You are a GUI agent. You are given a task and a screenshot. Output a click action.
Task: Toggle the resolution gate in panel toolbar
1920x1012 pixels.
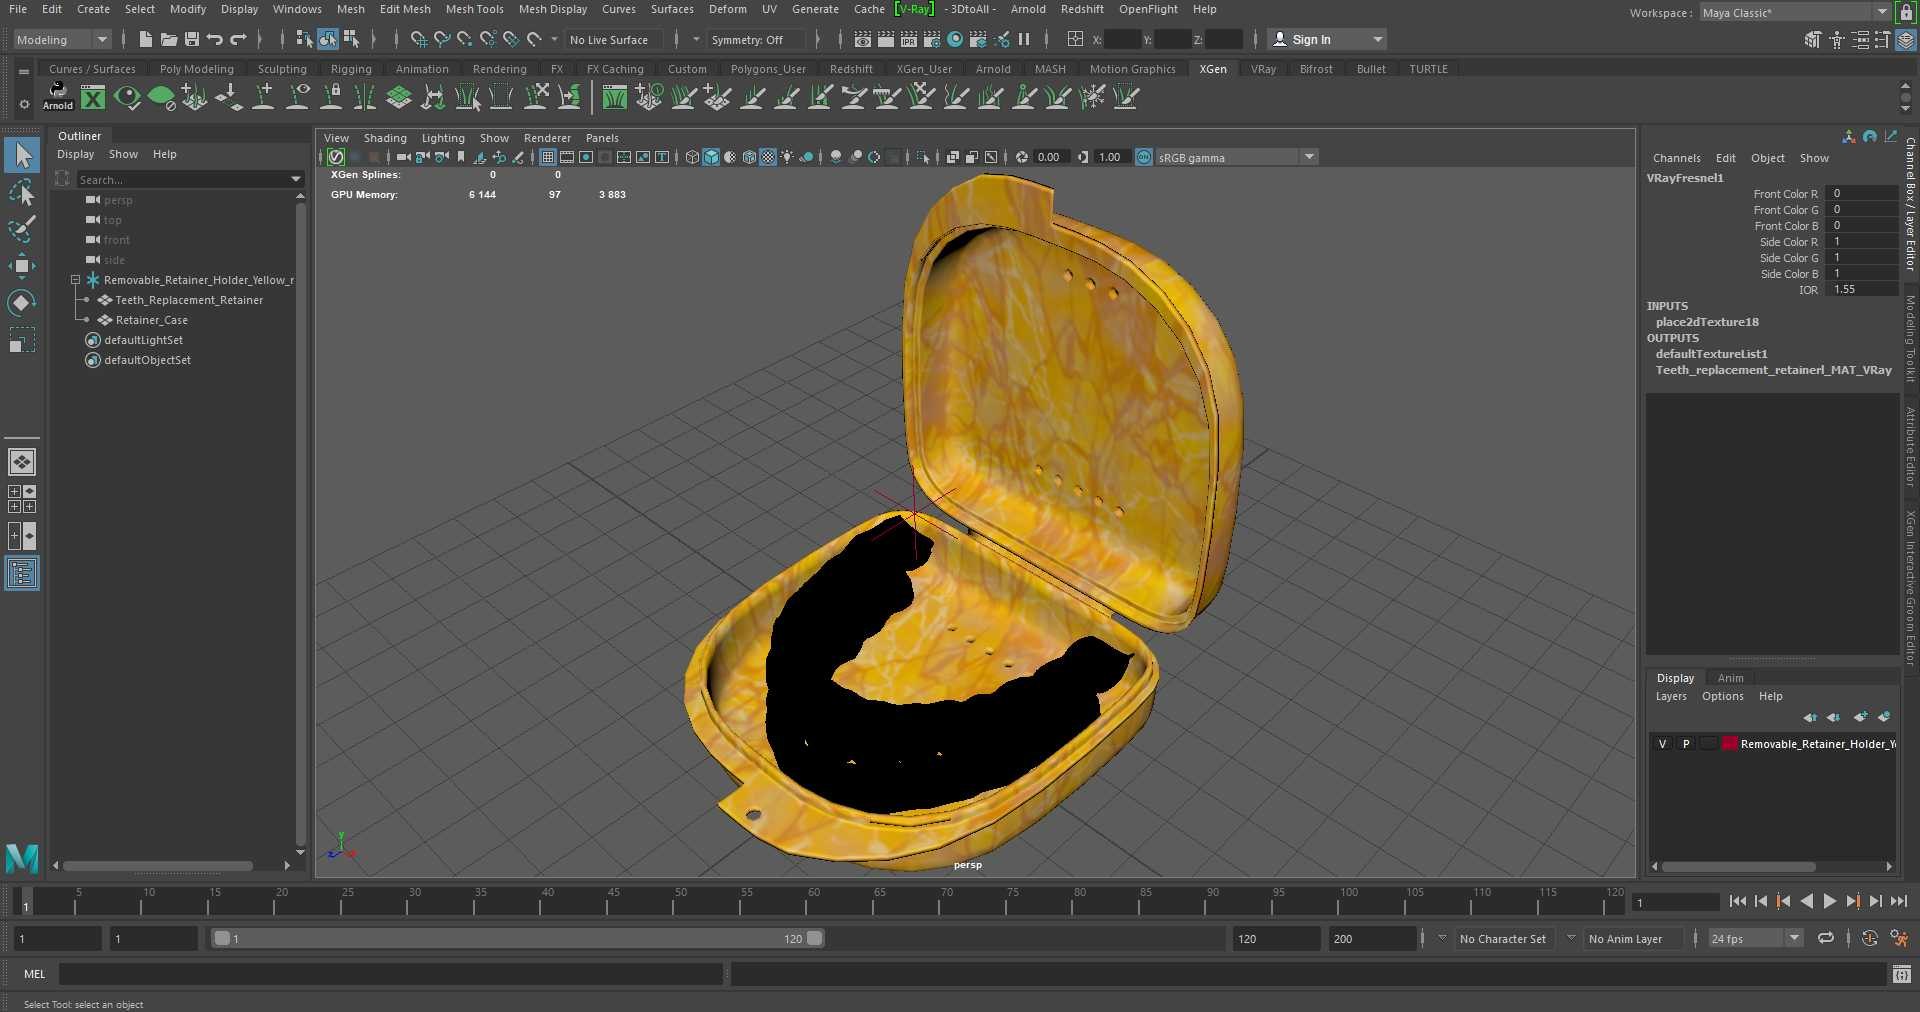click(x=586, y=157)
